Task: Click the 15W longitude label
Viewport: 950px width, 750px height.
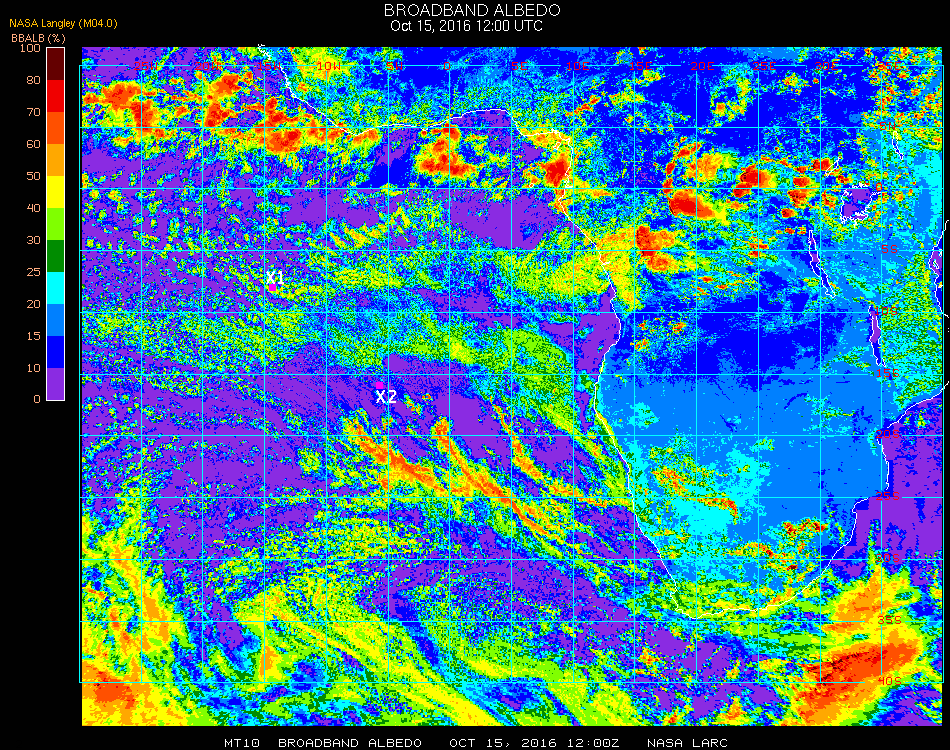Action: point(268,66)
